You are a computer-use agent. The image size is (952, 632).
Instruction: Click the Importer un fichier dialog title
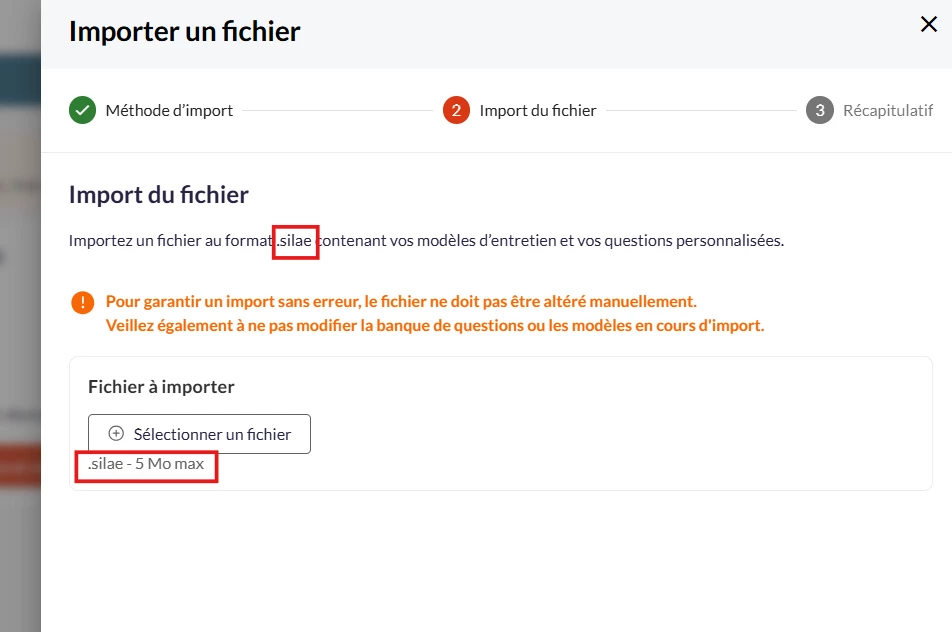tap(185, 31)
